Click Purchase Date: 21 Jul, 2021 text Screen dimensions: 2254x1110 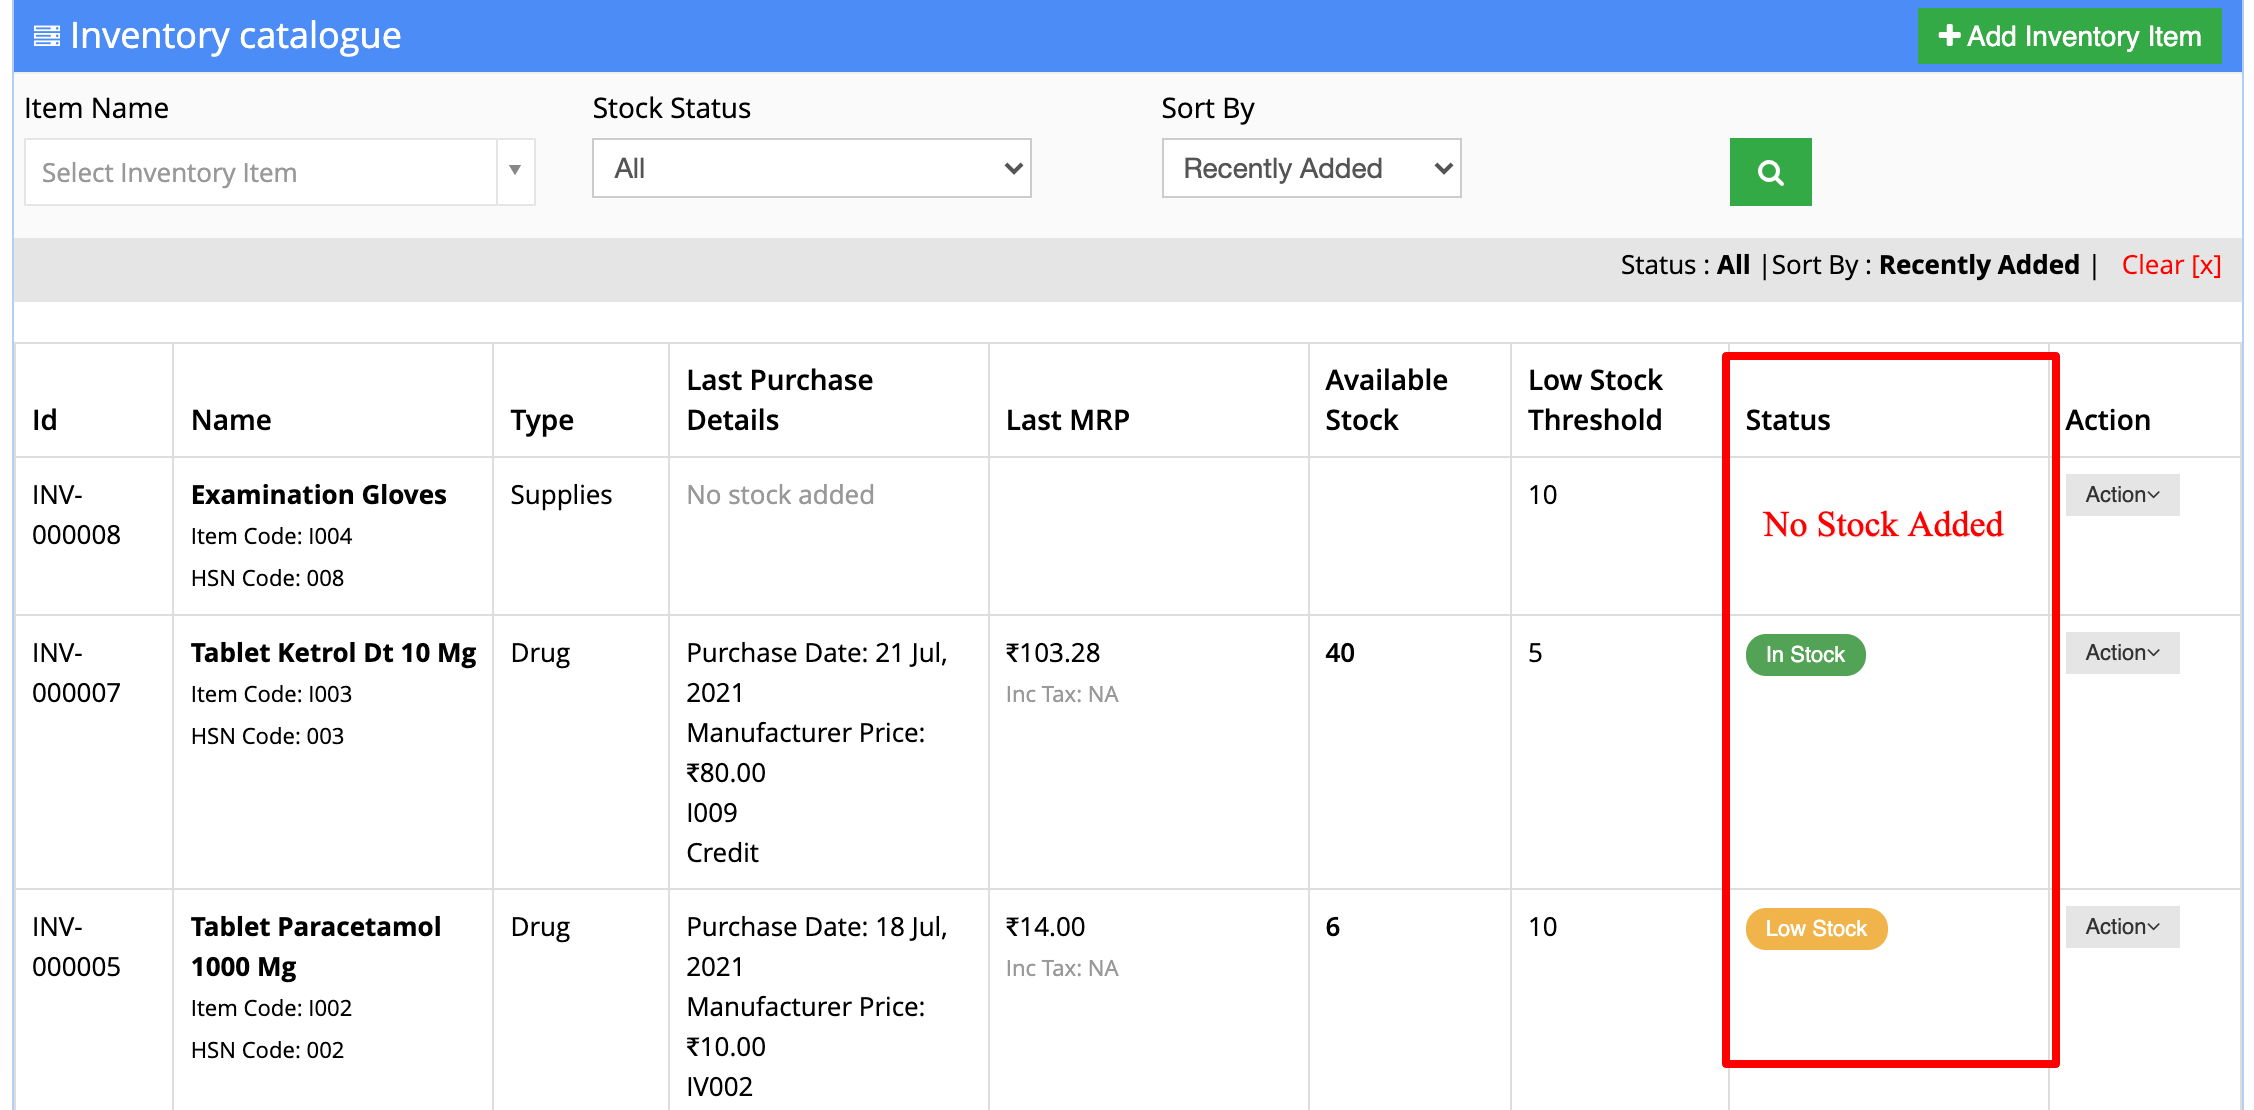pyautogui.click(x=816, y=673)
